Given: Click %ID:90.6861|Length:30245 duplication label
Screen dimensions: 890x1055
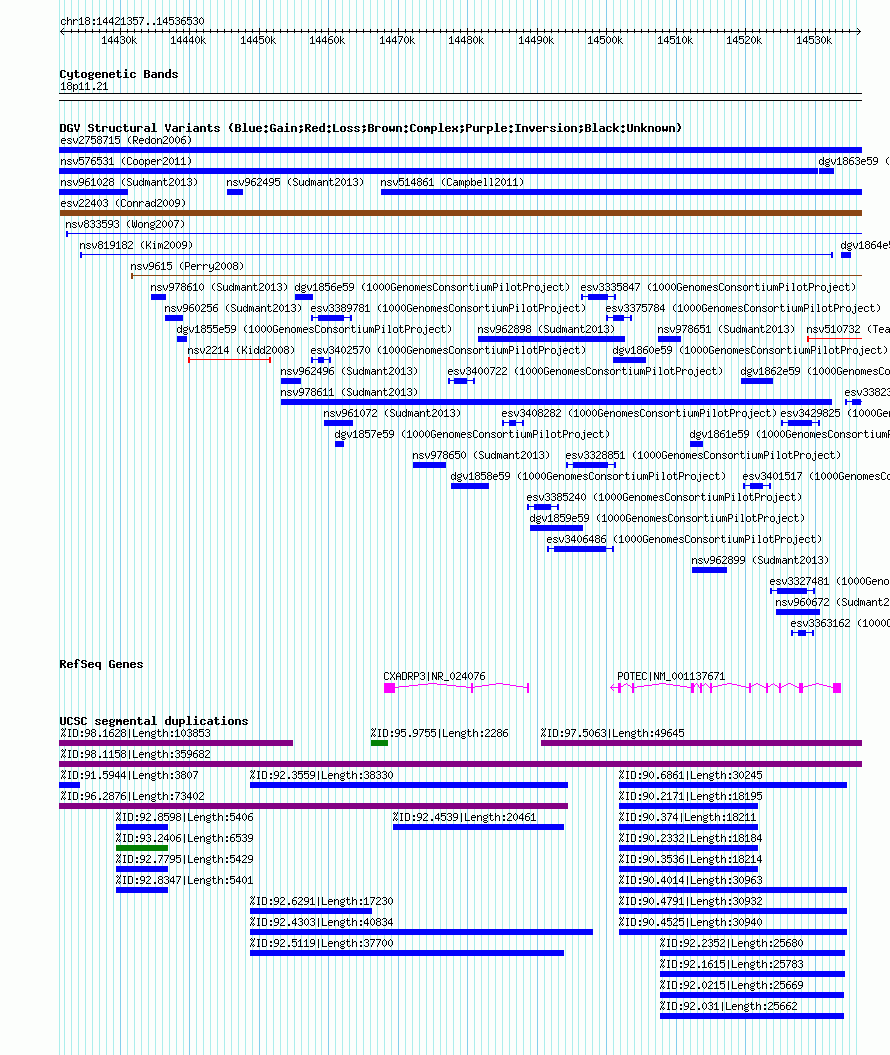Looking at the screenshot, I should point(690,774).
